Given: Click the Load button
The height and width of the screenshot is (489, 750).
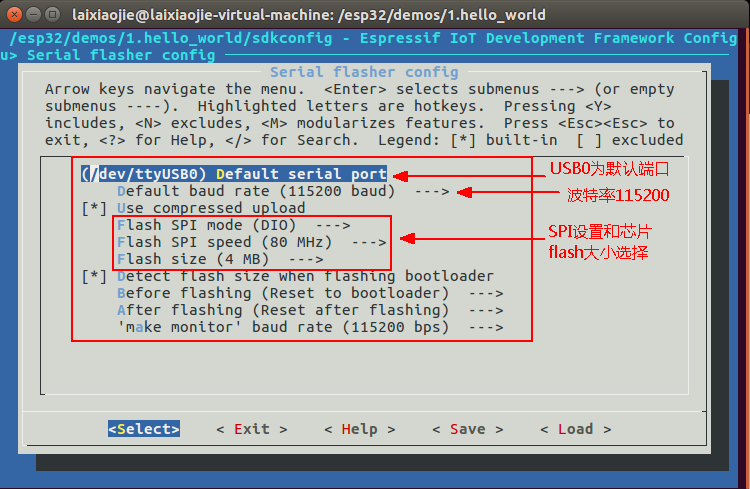Looking at the screenshot, I should point(576,429).
